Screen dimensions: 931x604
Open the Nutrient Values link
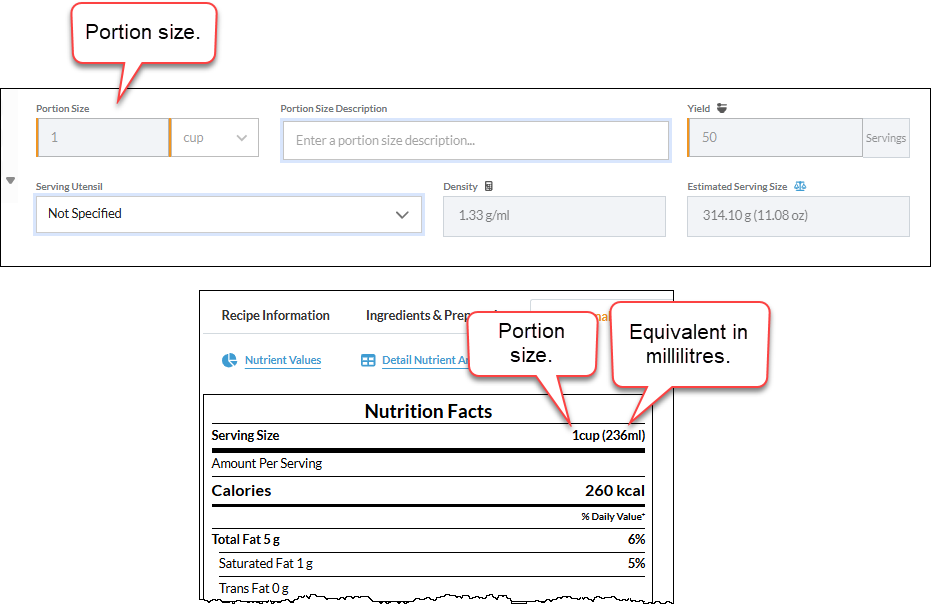click(x=283, y=360)
